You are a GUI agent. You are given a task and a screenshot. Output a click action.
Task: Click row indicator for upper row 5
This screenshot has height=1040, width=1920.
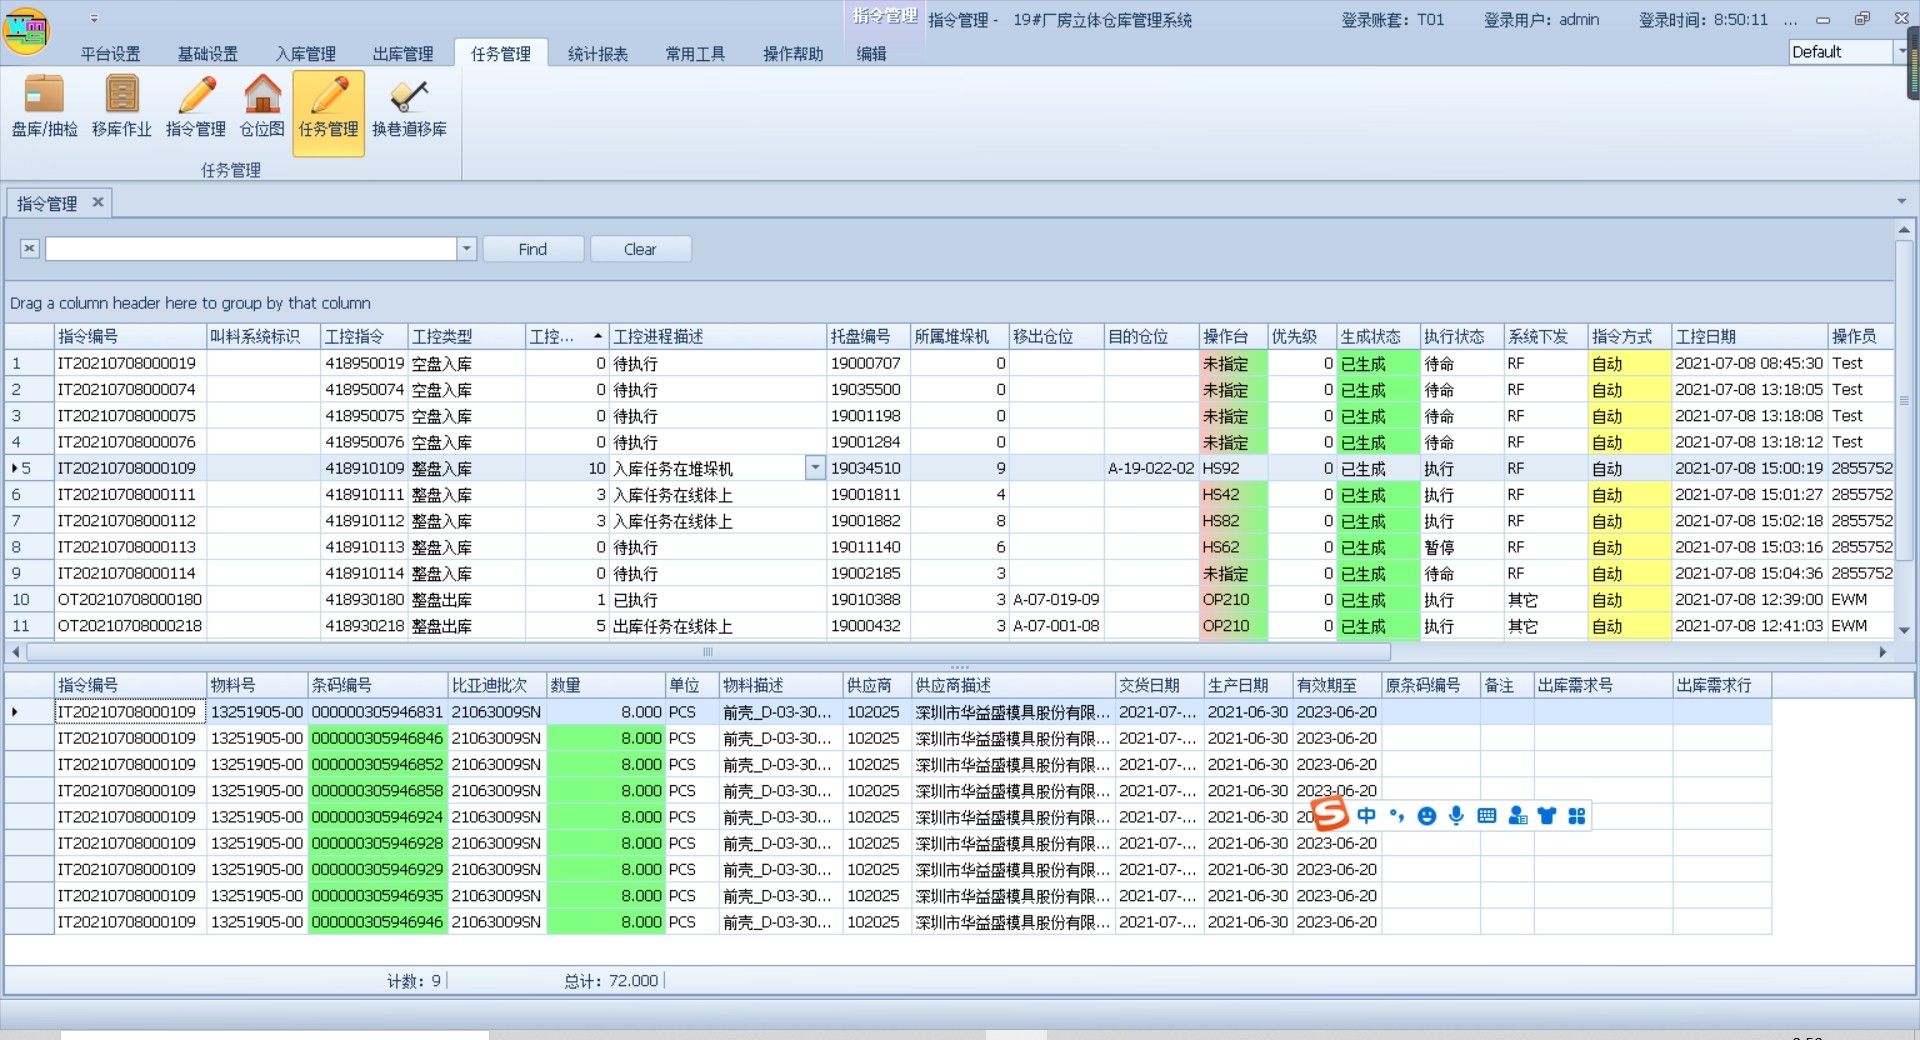click(x=28, y=468)
